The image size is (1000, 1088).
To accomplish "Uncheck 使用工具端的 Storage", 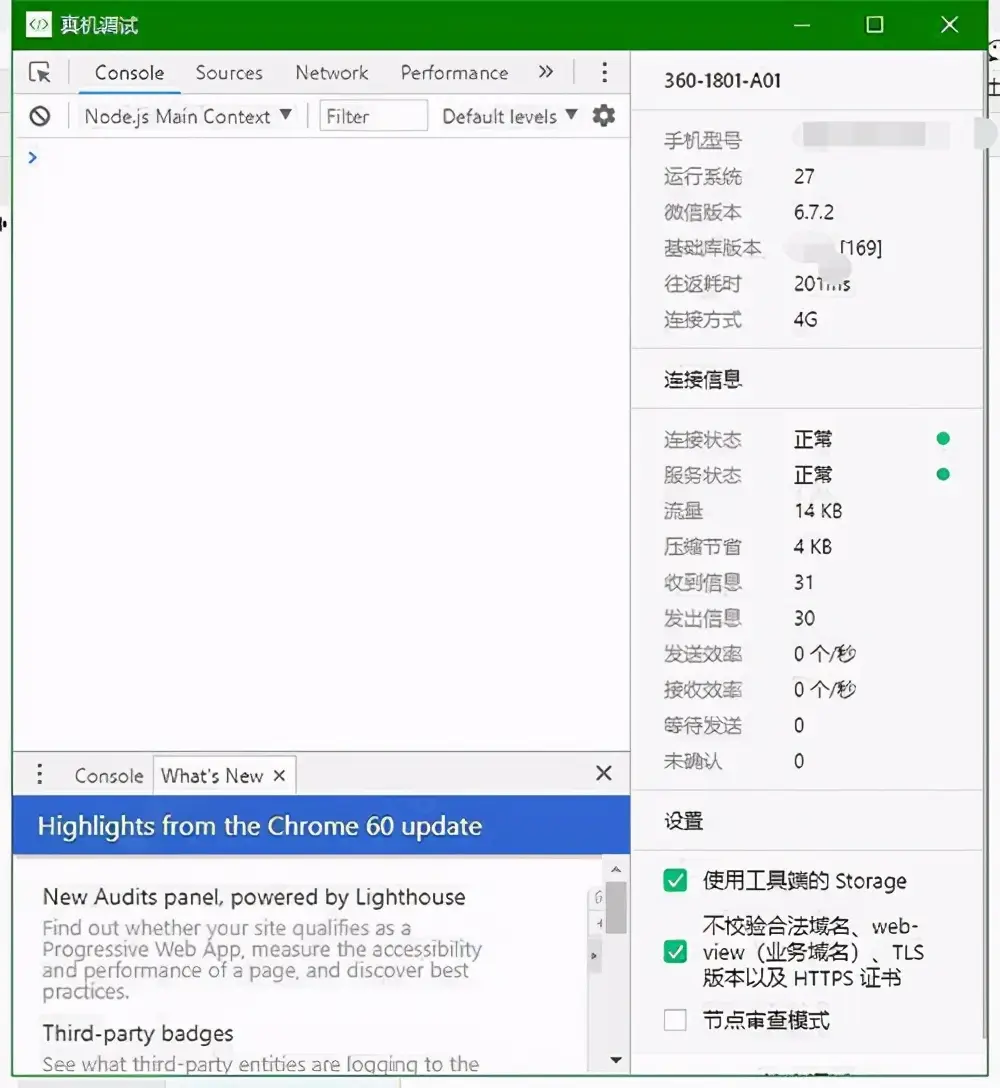I will pyautogui.click(x=674, y=881).
